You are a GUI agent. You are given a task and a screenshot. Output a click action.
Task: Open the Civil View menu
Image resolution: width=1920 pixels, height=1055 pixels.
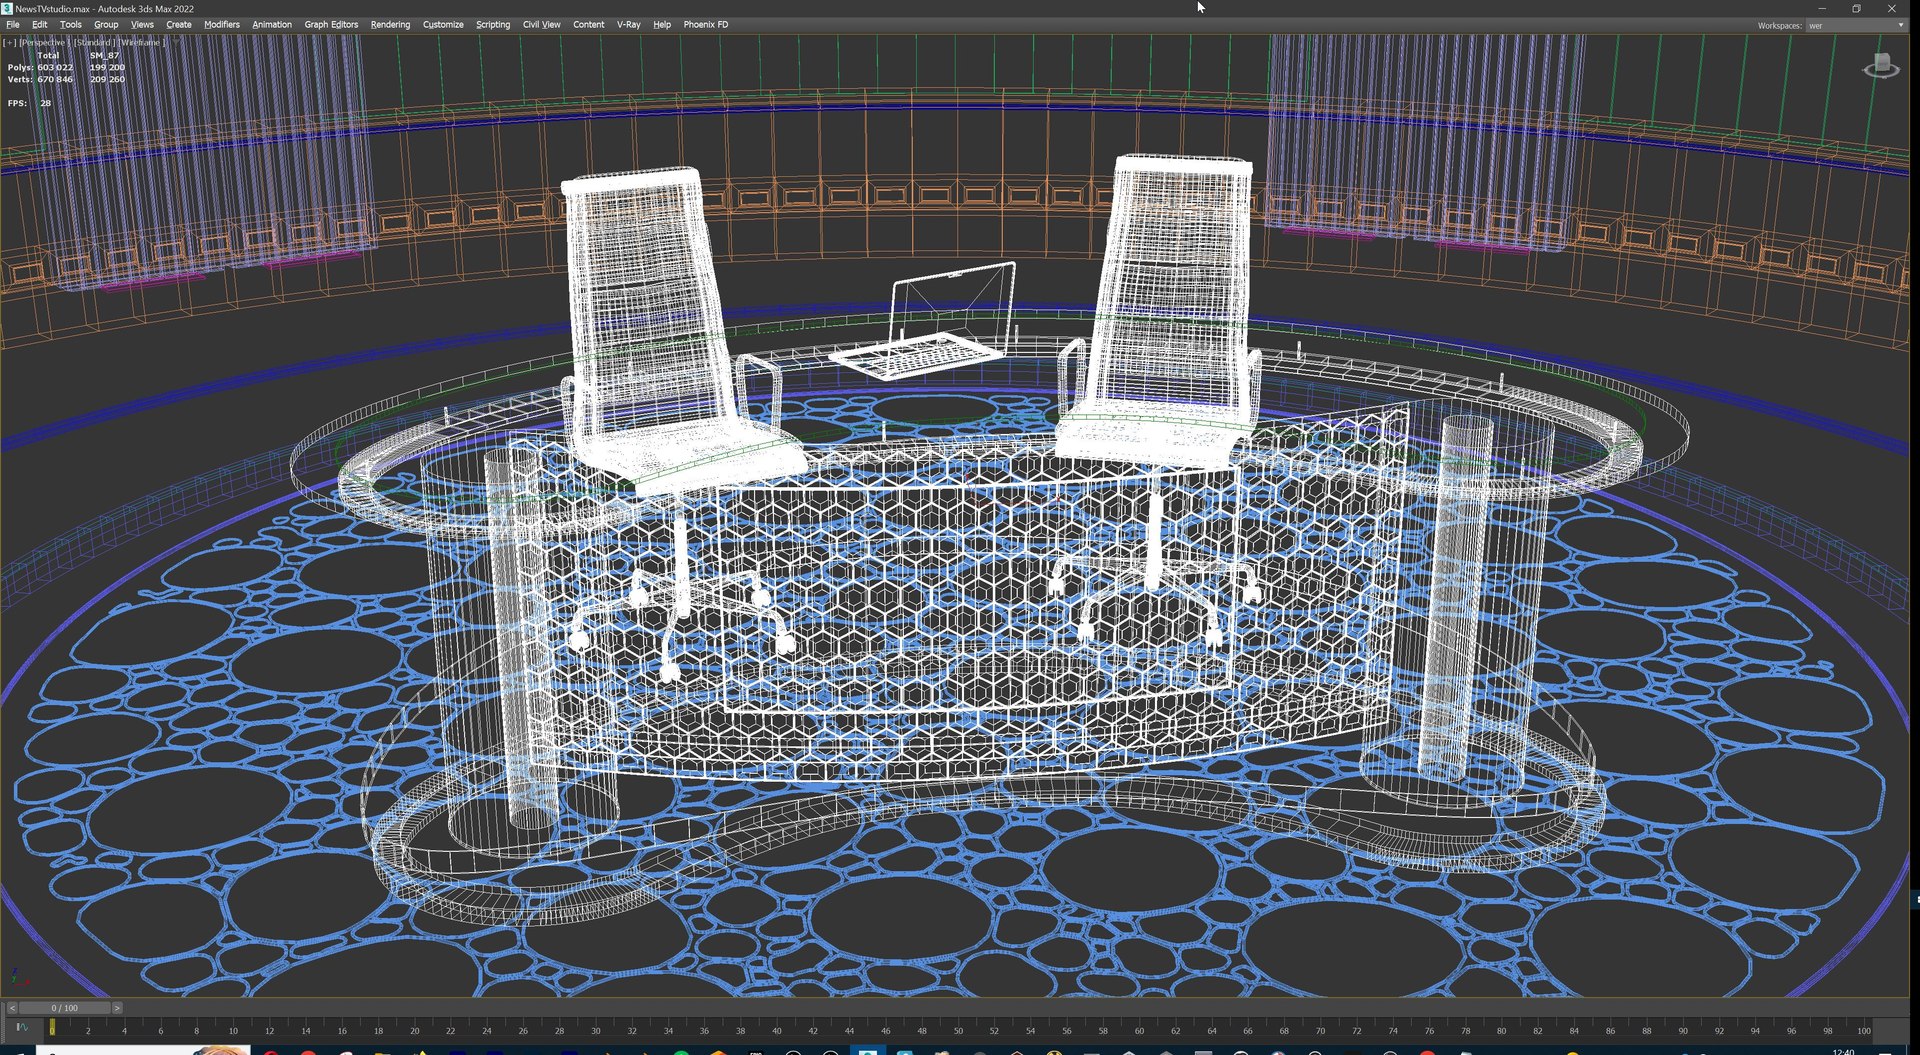[x=542, y=24]
